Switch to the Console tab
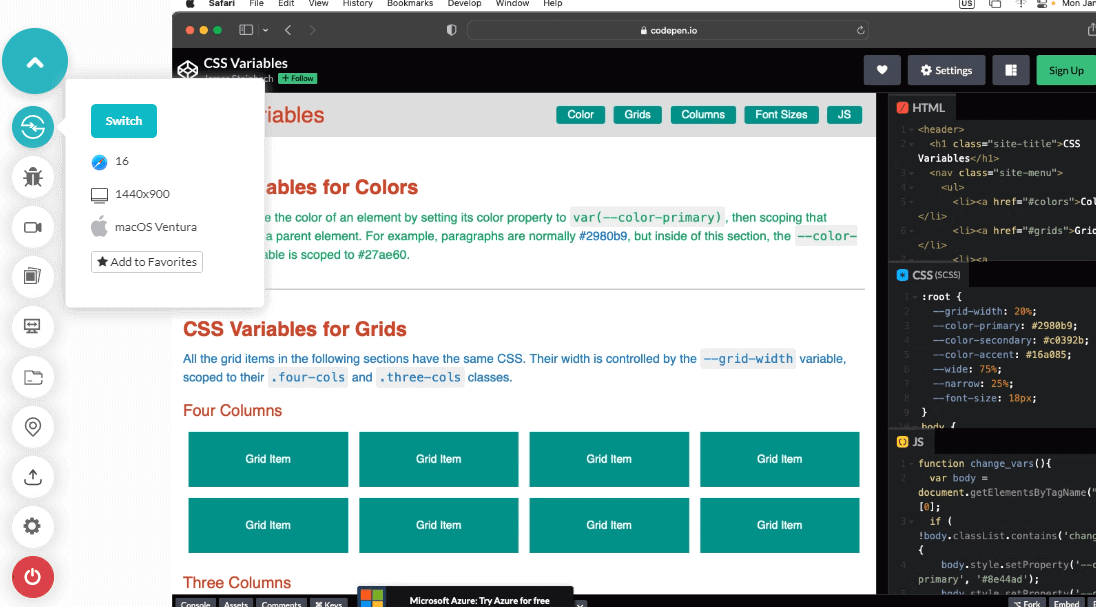The height and width of the screenshot is (607, 1096). pyautogui.click(x=195, y=602)
